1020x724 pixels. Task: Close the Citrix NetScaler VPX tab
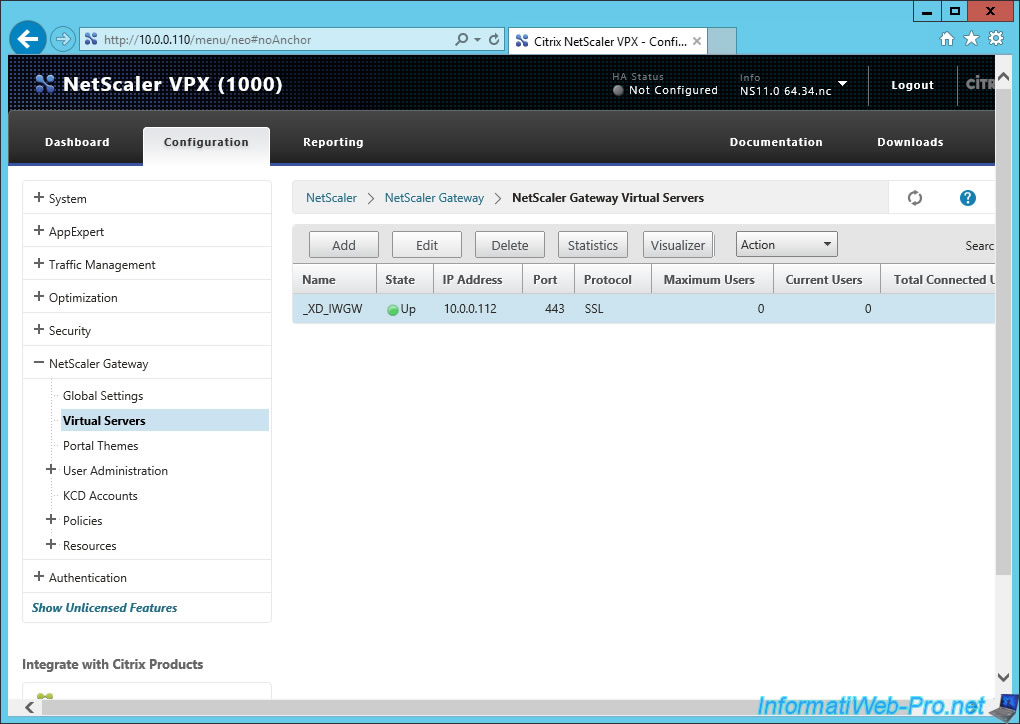(697, 41)
